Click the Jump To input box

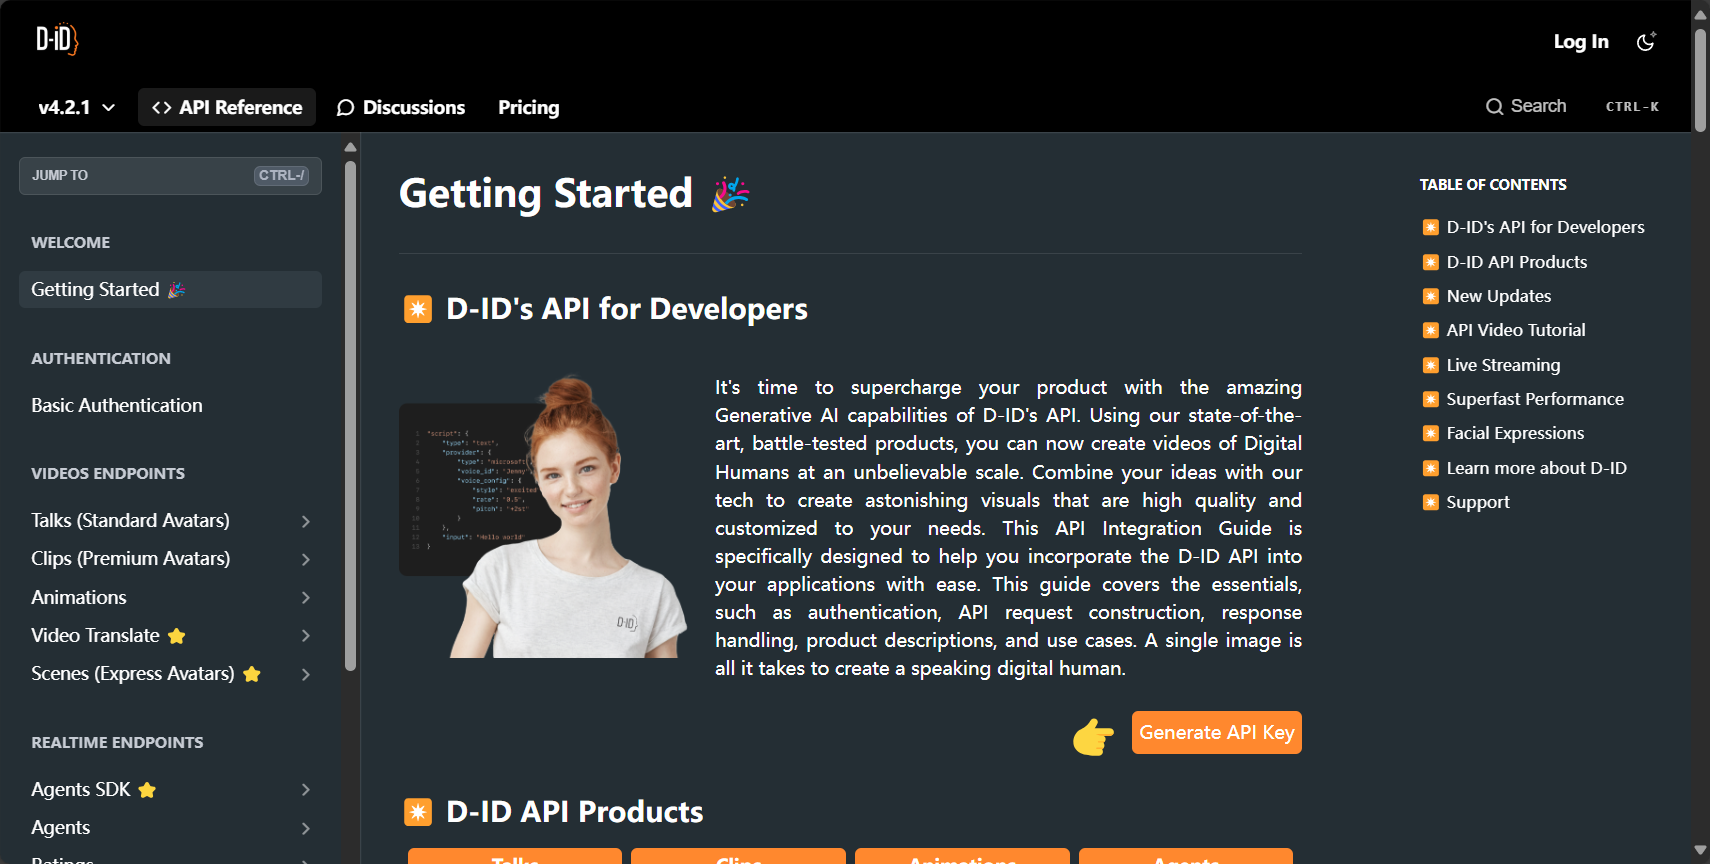170,175
